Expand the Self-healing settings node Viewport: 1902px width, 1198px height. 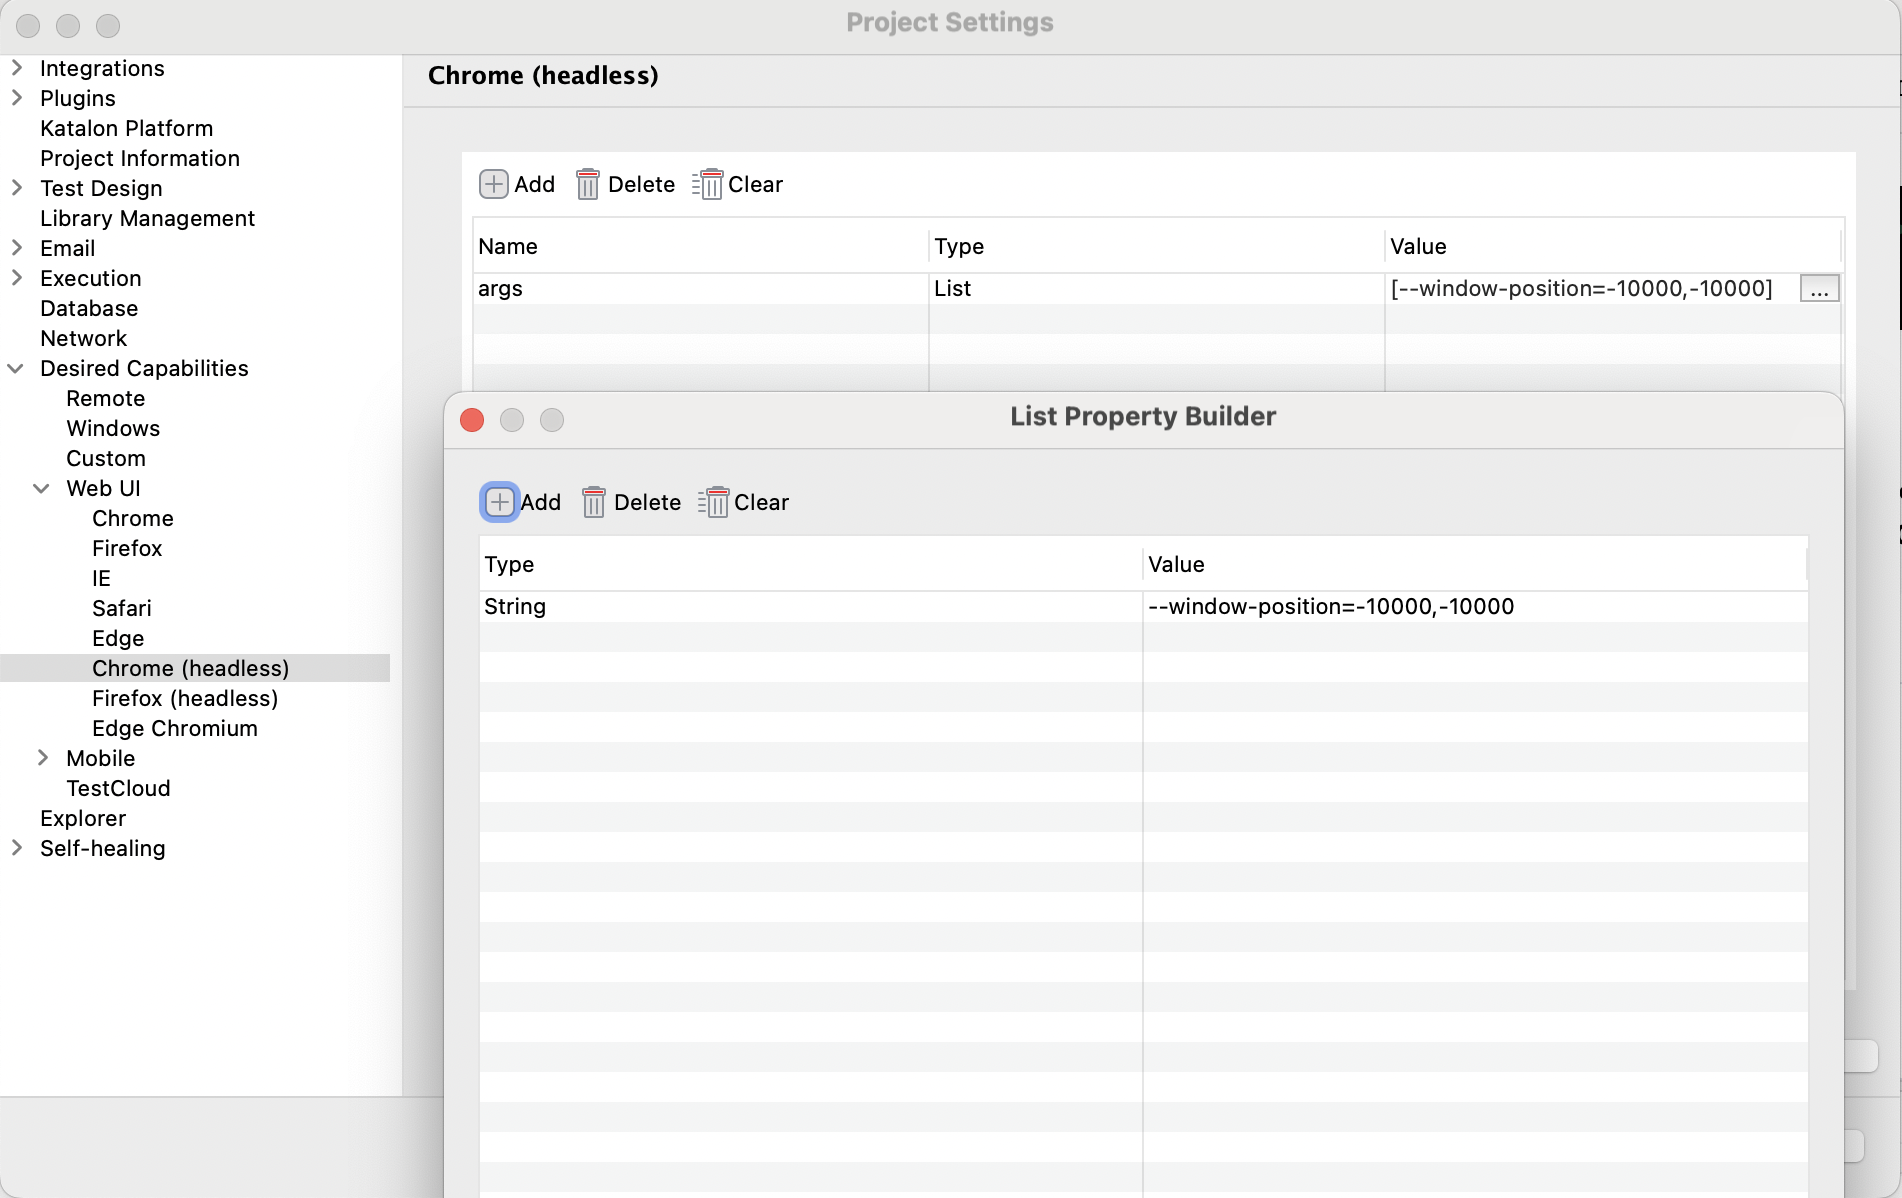(17, 848)
